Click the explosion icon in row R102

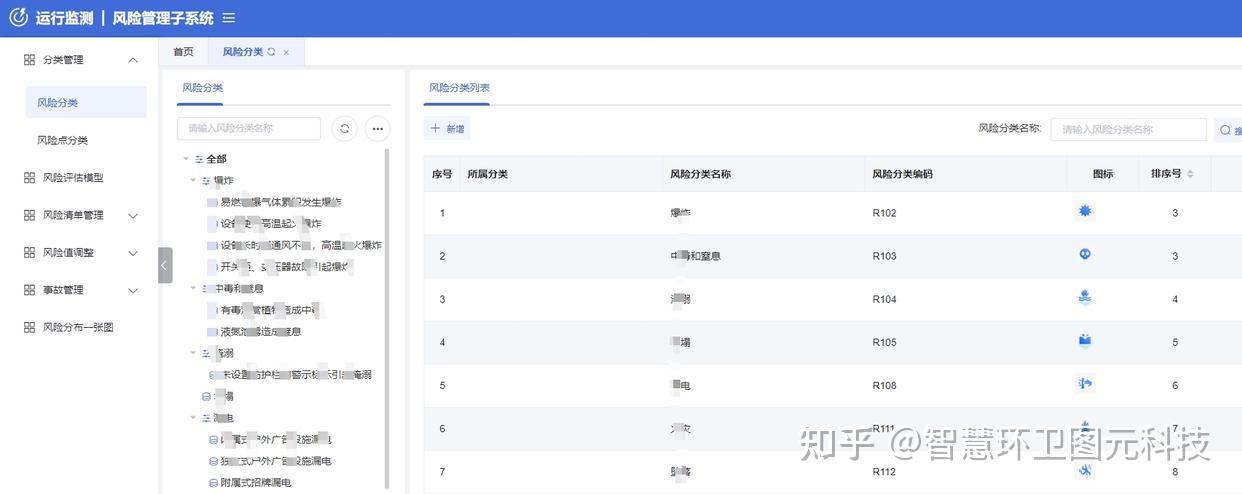pyautogui.click(x=1085, y=211)
